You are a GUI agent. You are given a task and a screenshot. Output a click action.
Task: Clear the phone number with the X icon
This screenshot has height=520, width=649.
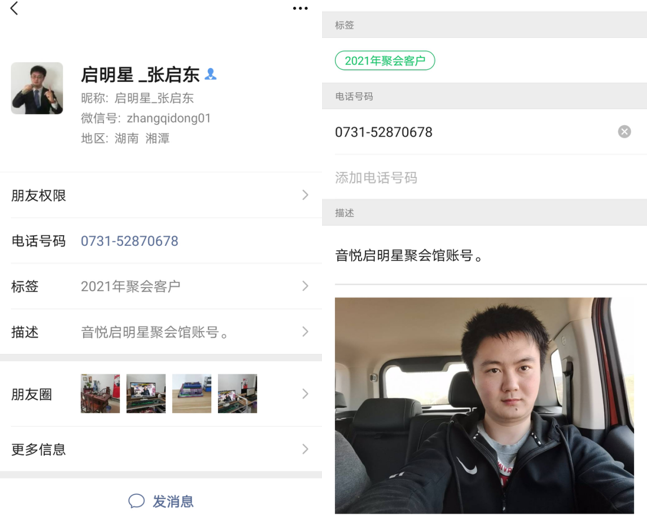click(x=624, y=132)
